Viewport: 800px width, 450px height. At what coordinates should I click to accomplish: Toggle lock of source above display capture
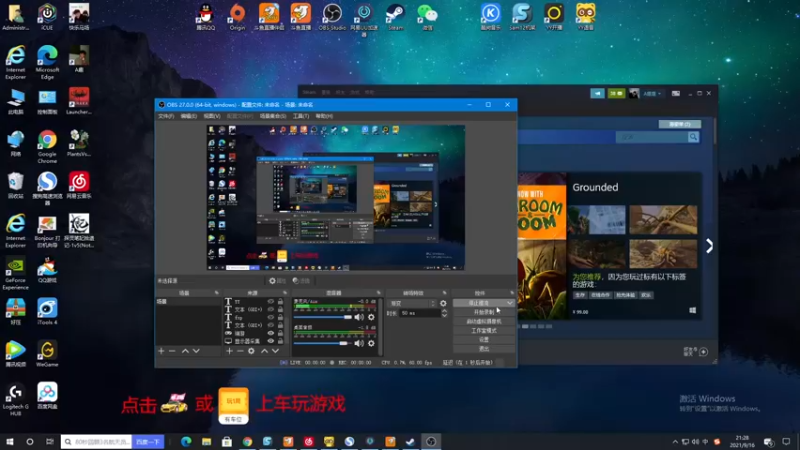pyautogui.click(x=280, y=333)
